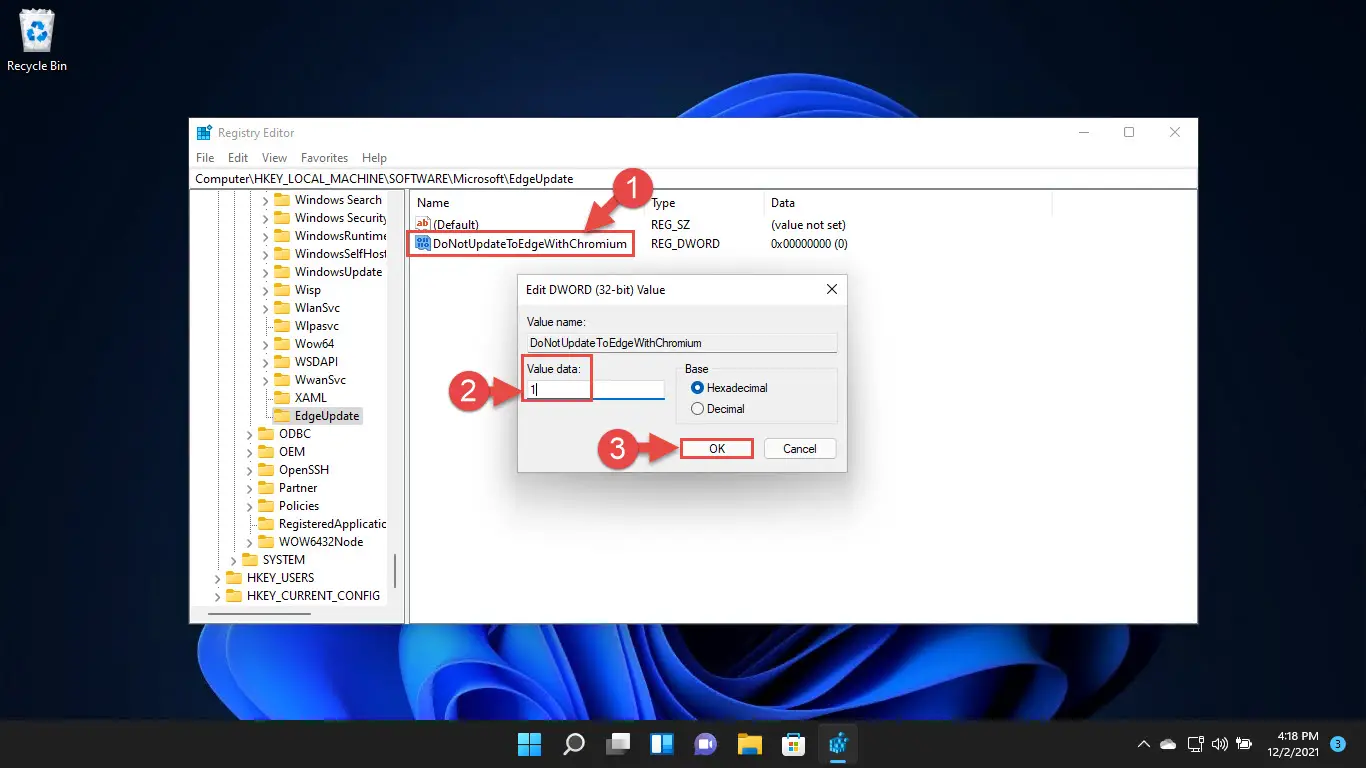Open the Favorites menu
Screen dimensions: 1366x768
tap(325, 158)
